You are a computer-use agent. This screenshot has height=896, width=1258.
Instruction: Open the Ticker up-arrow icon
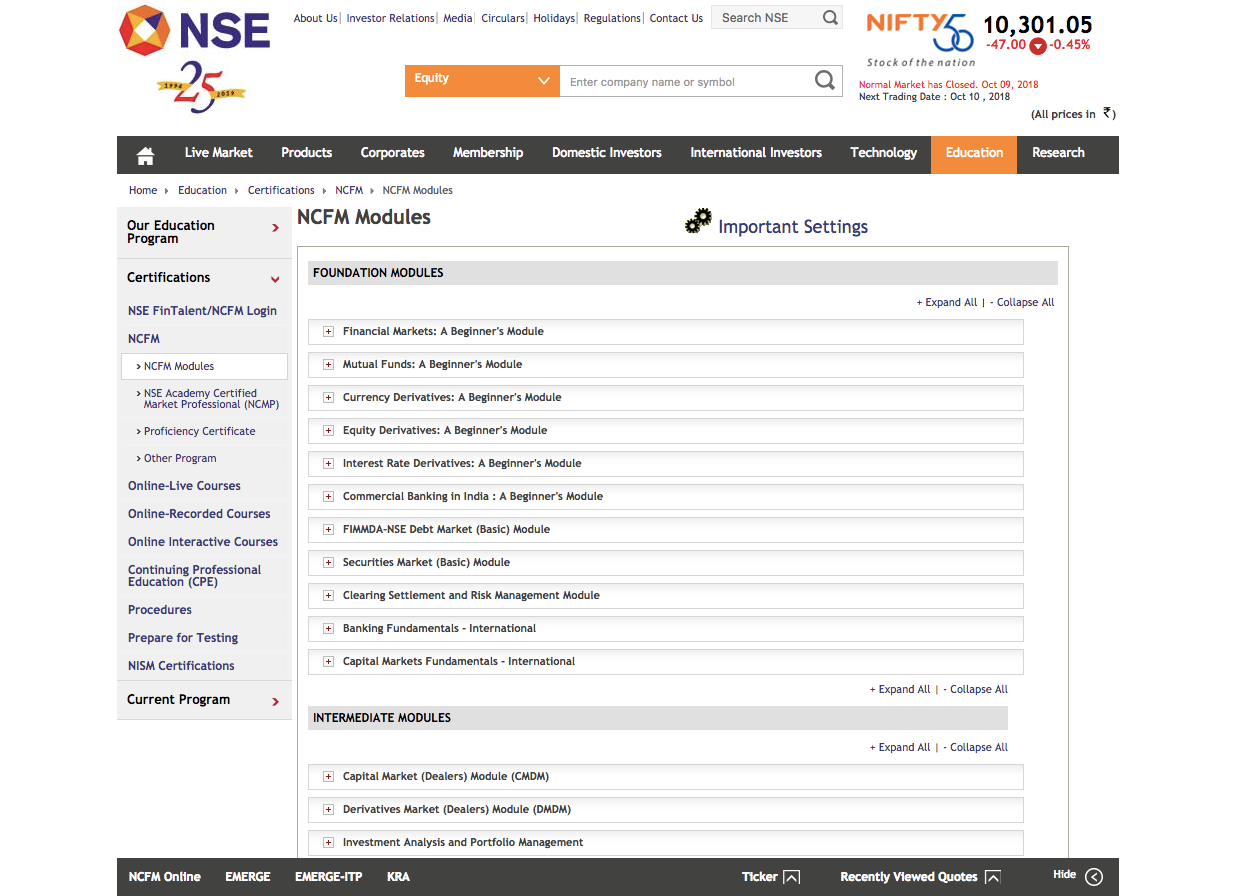coord(791,877)
